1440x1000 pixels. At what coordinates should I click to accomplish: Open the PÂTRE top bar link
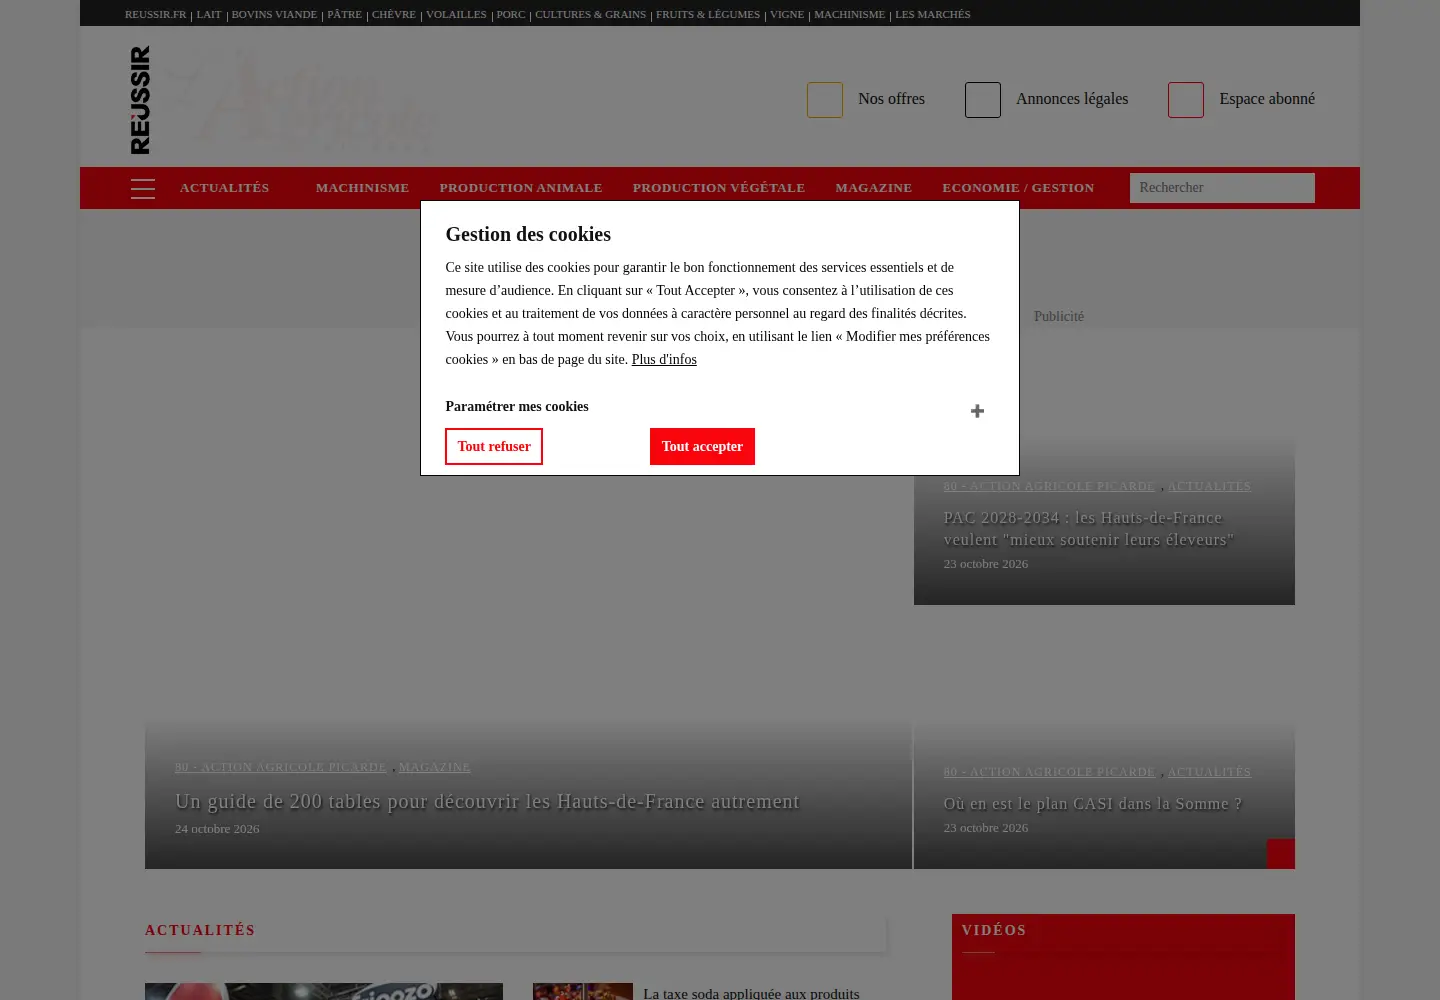coord(344,14)
